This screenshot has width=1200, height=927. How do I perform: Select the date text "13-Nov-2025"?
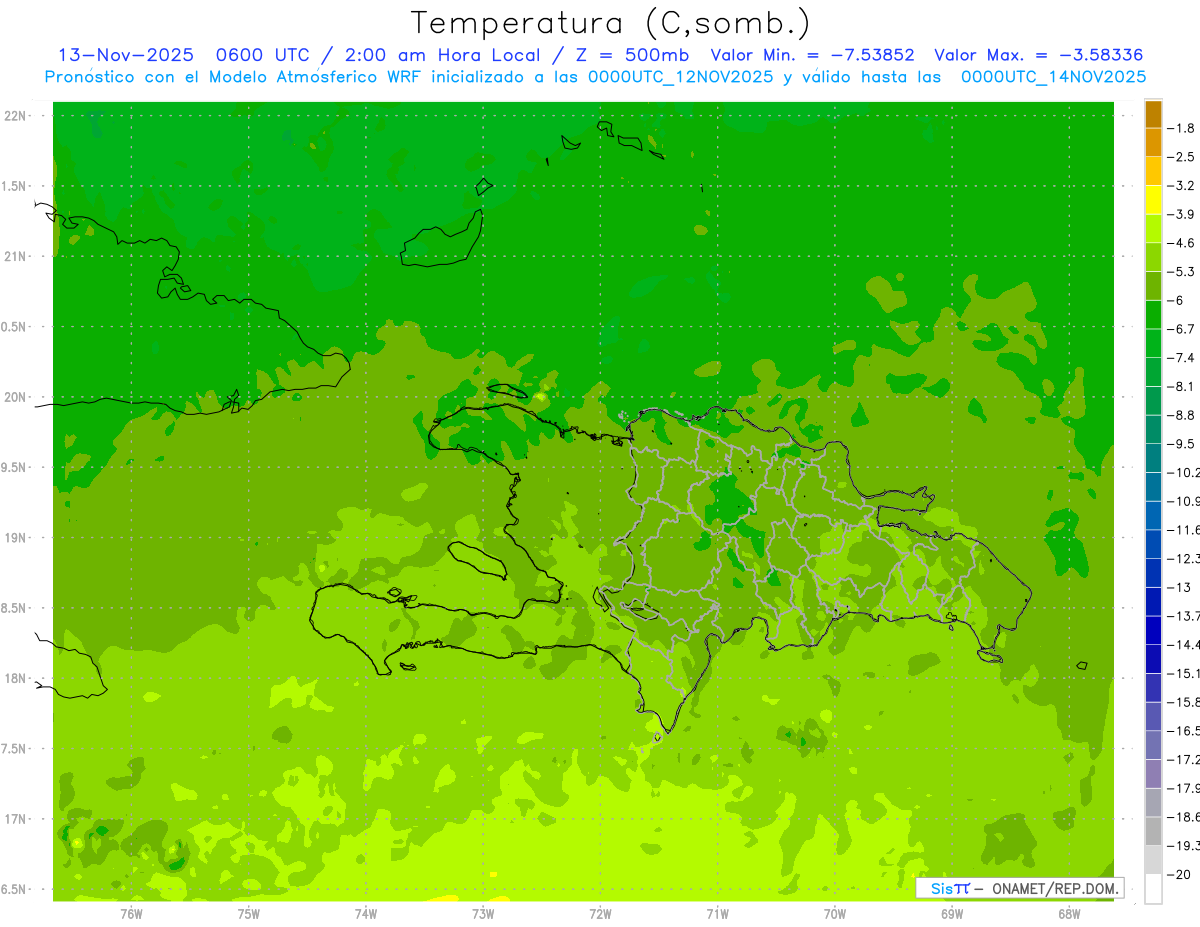(125, 55)
